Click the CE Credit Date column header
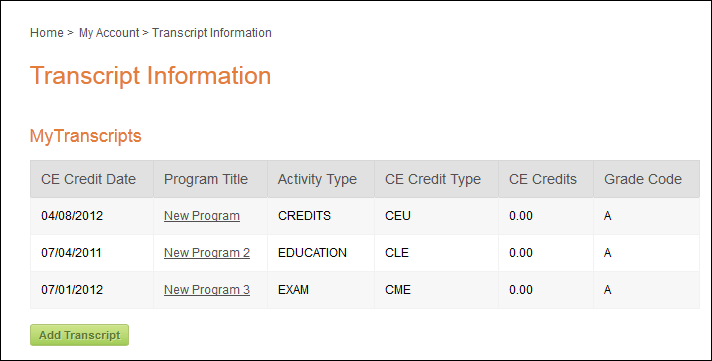 pyautogui.click(x=92, y=179)
